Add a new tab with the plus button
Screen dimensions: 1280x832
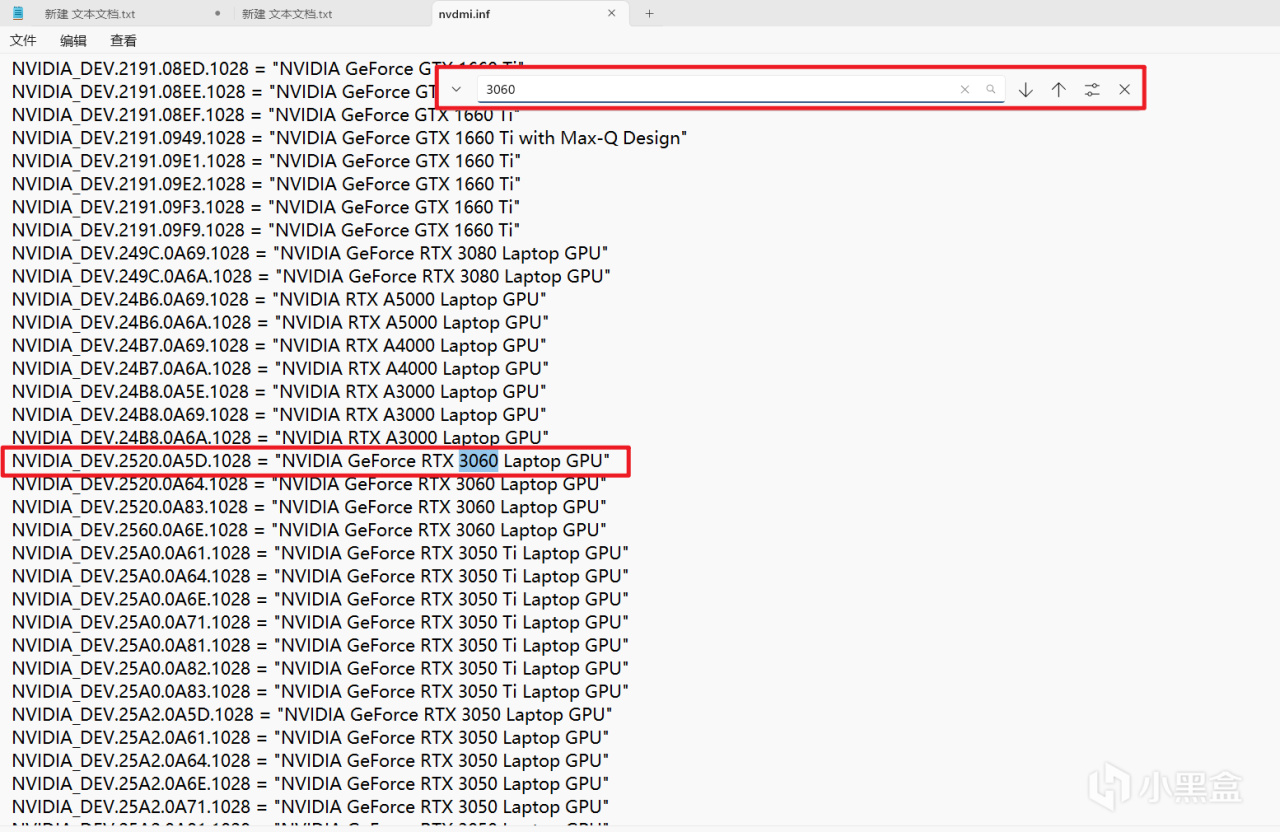pyautogui.click(x=649, y=14)
